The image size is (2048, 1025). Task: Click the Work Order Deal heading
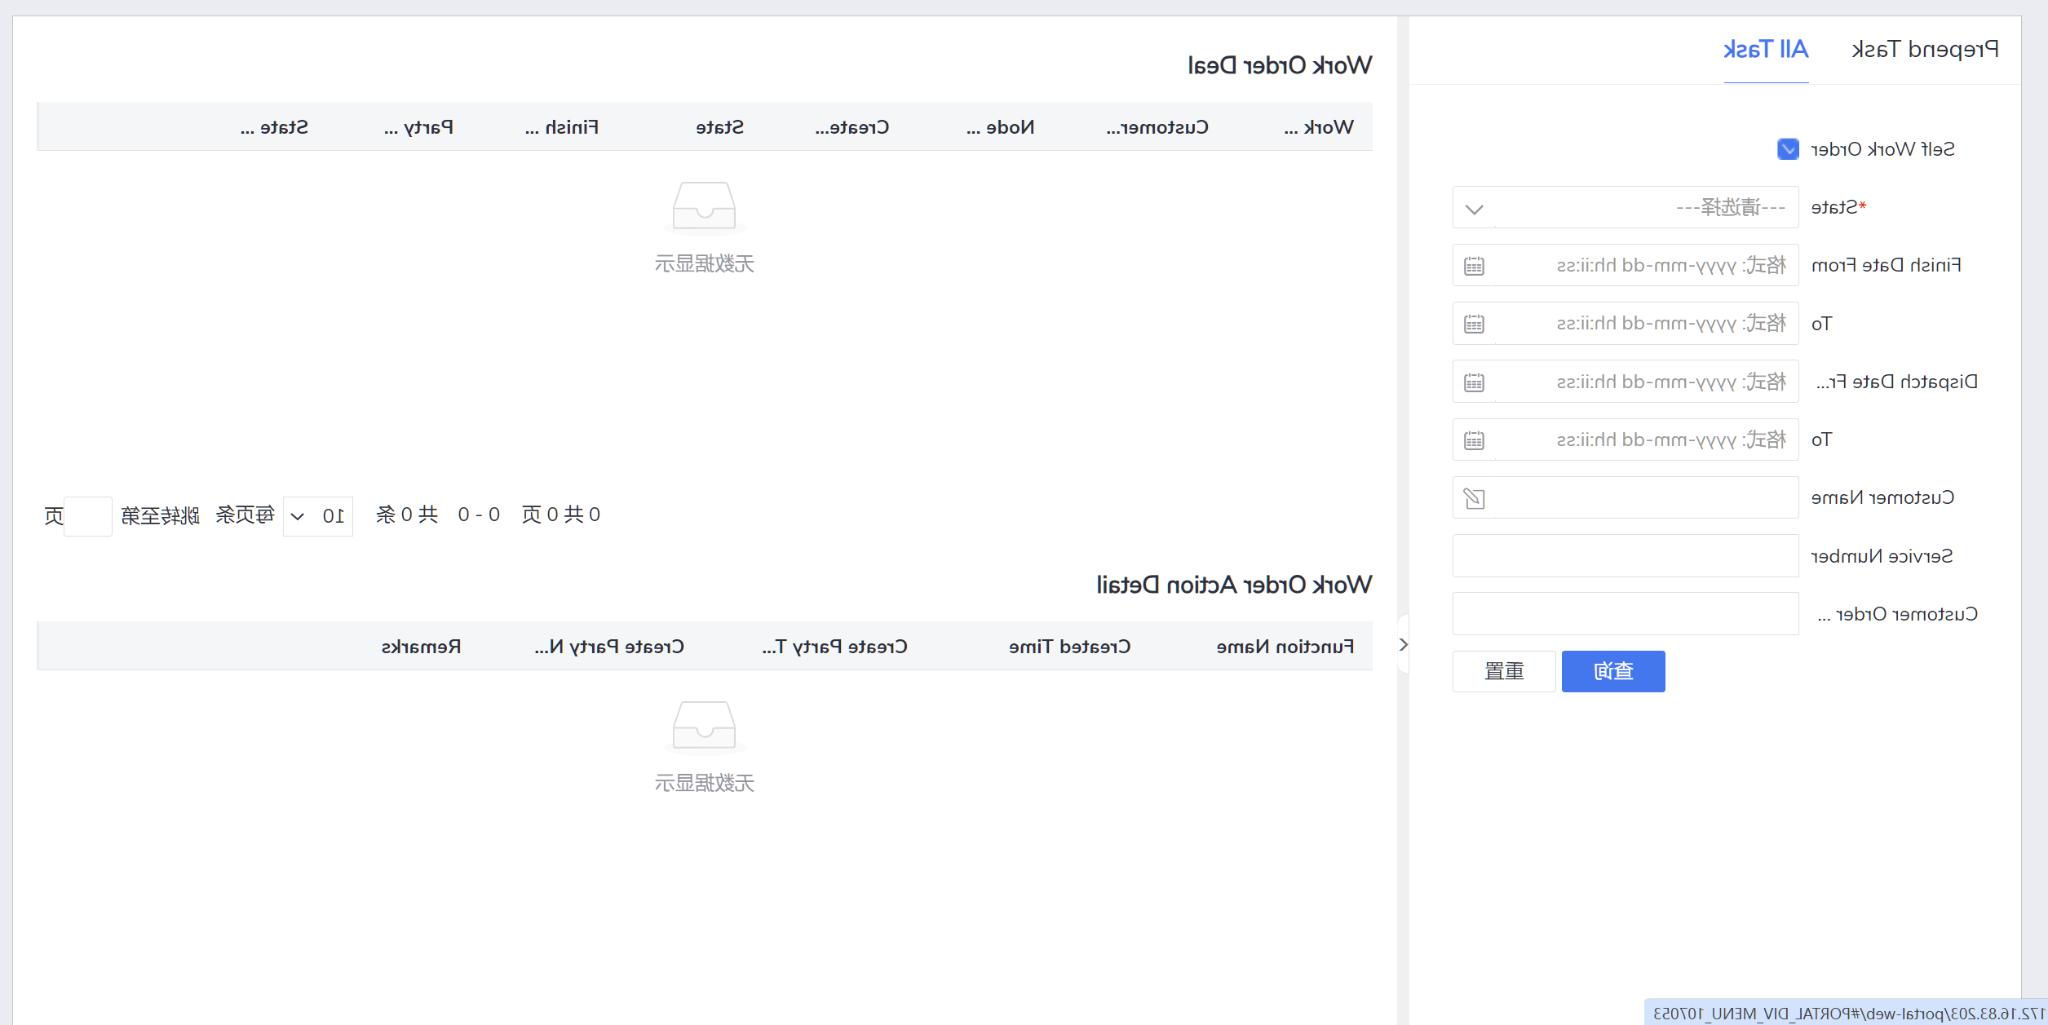tap(1280, 66)
